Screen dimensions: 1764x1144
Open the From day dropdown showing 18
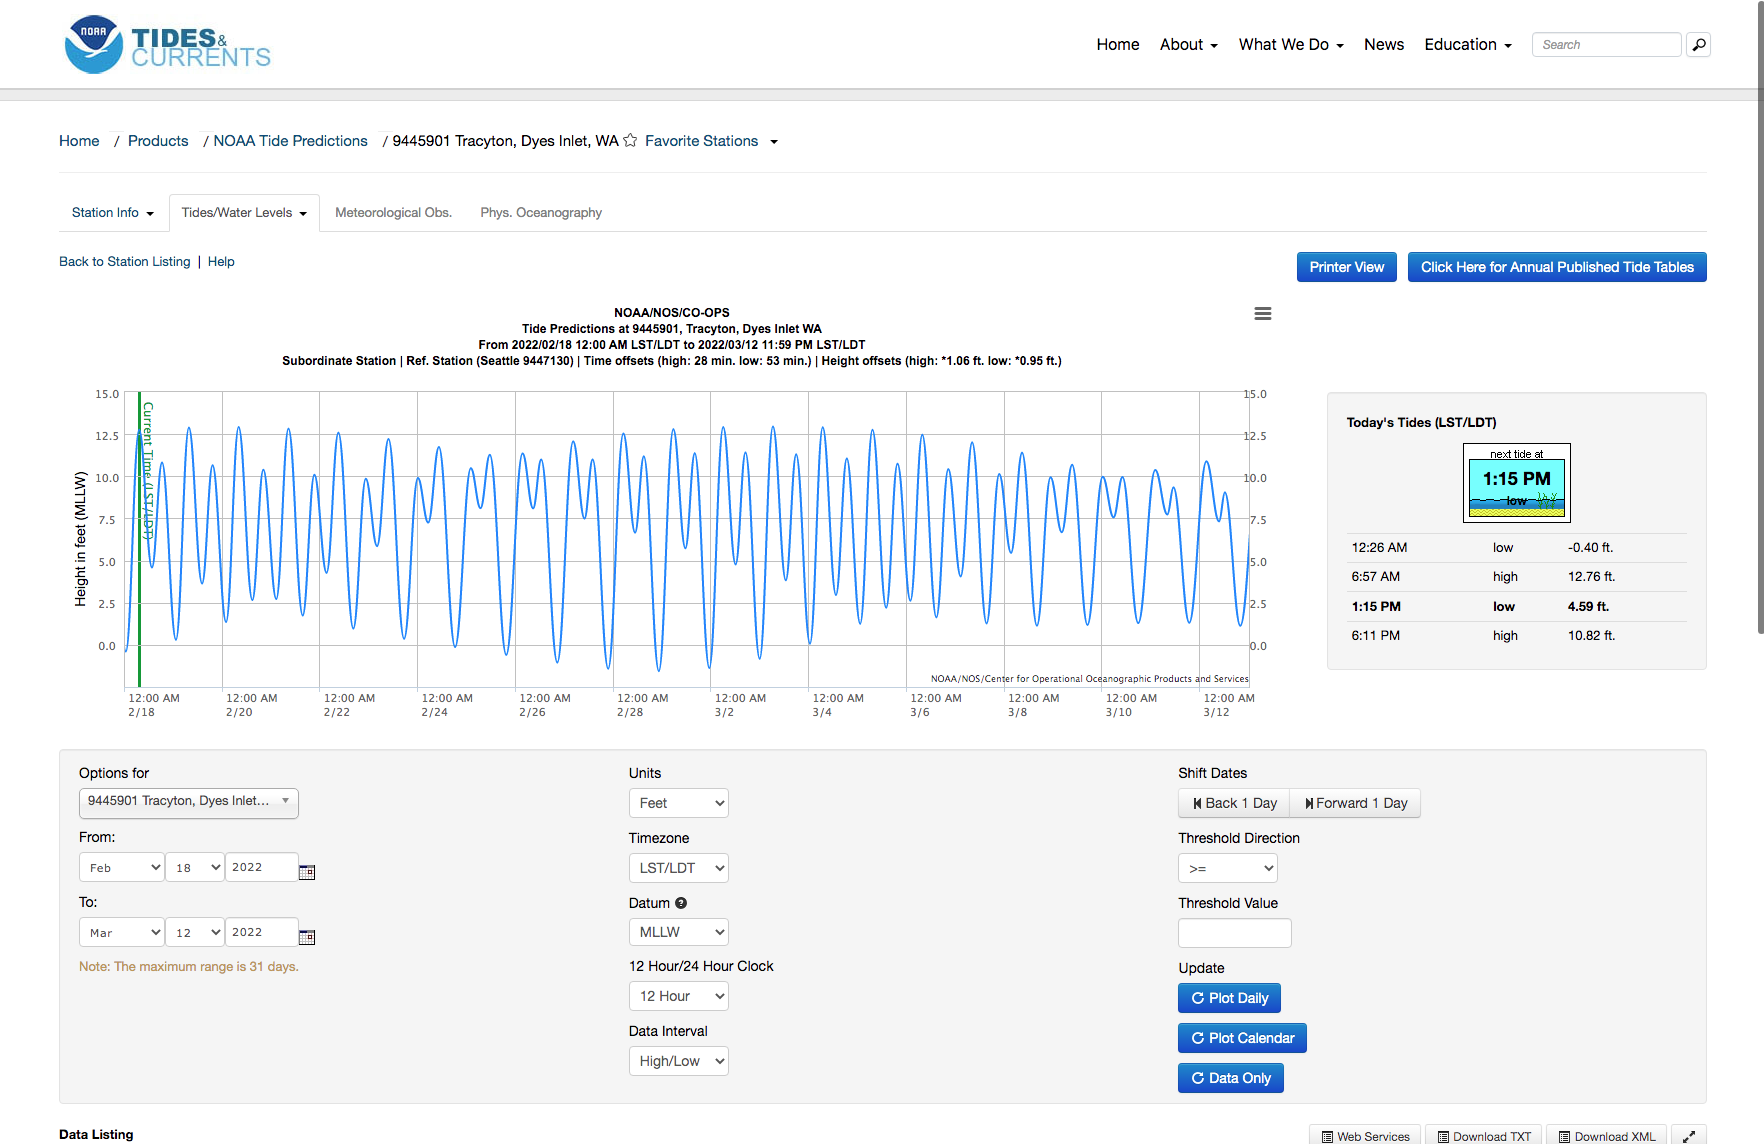195,867
